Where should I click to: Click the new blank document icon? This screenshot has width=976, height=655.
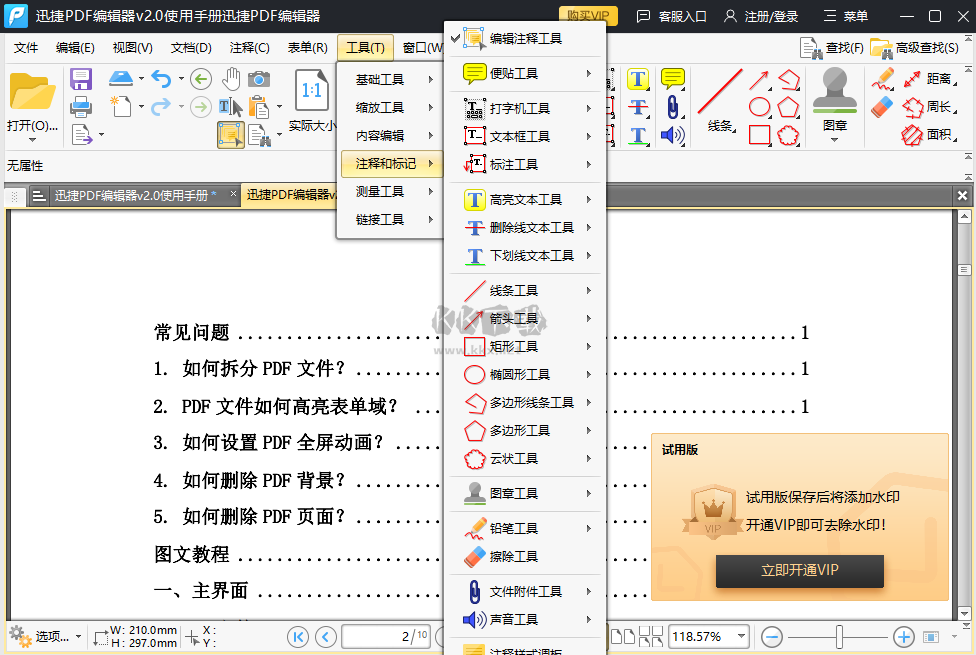point(121,106)
